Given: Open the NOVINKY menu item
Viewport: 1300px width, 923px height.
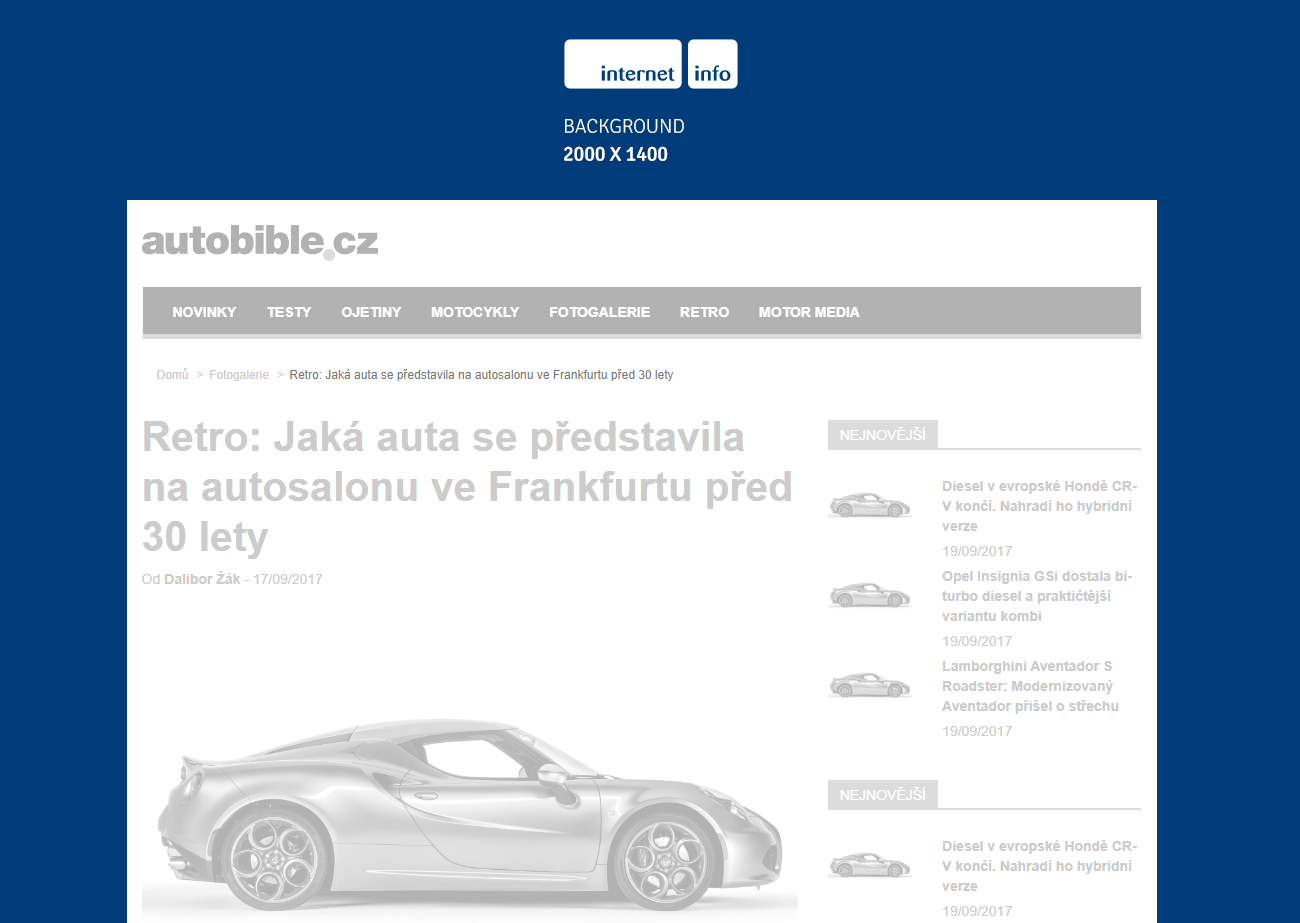Looking at the screenshot, I should [204, 312].
